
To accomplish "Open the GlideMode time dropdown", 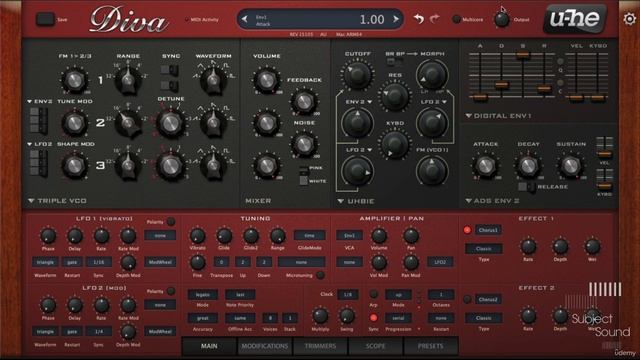I will click(x=309, y=236).
